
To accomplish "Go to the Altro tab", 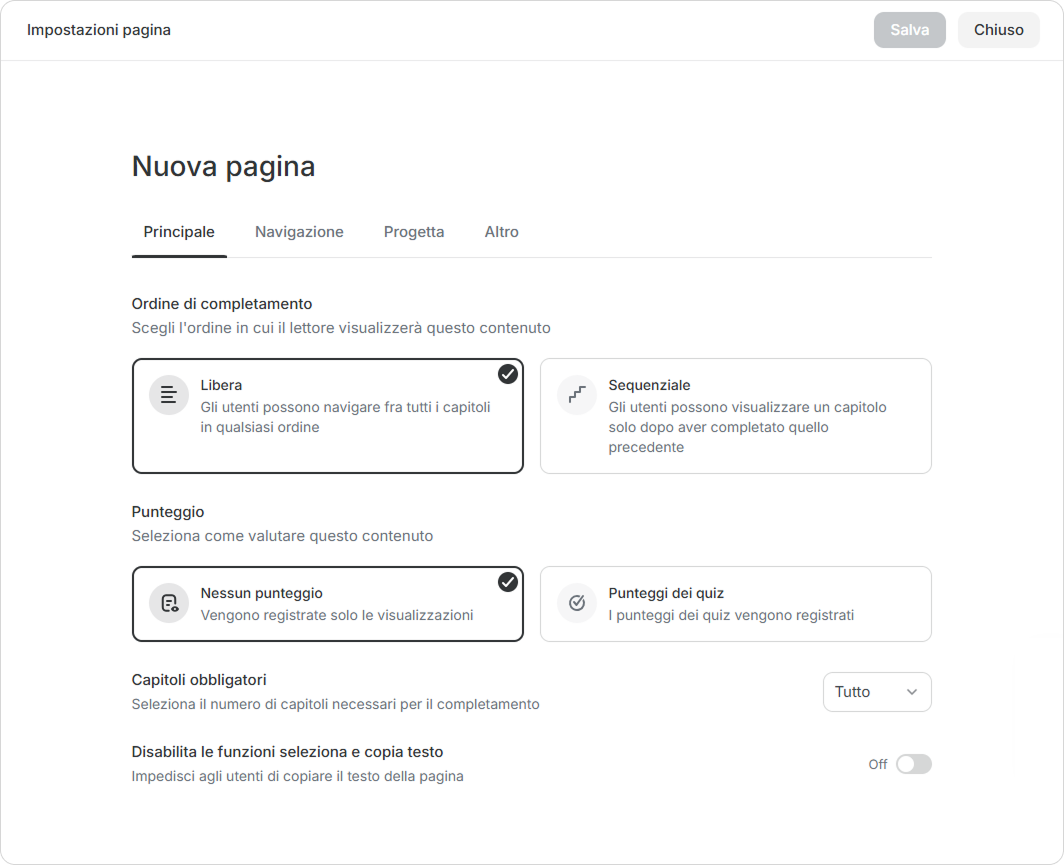I will (x=501, y=232).
